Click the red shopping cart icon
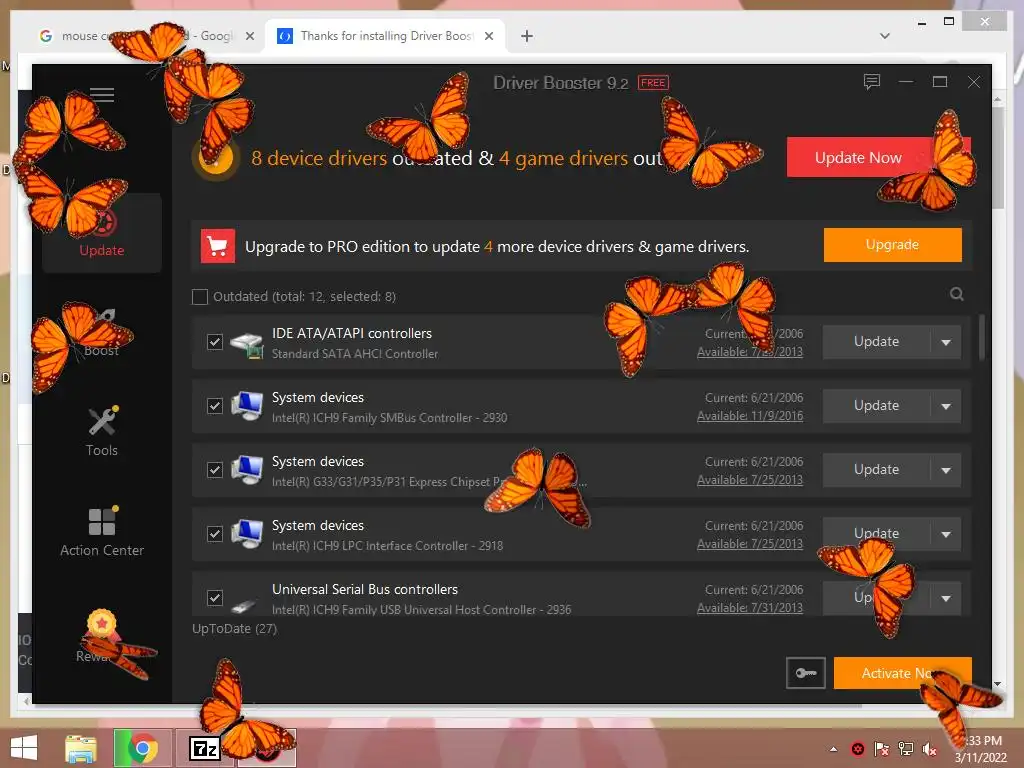1024x768 pixels. (217, 246)
